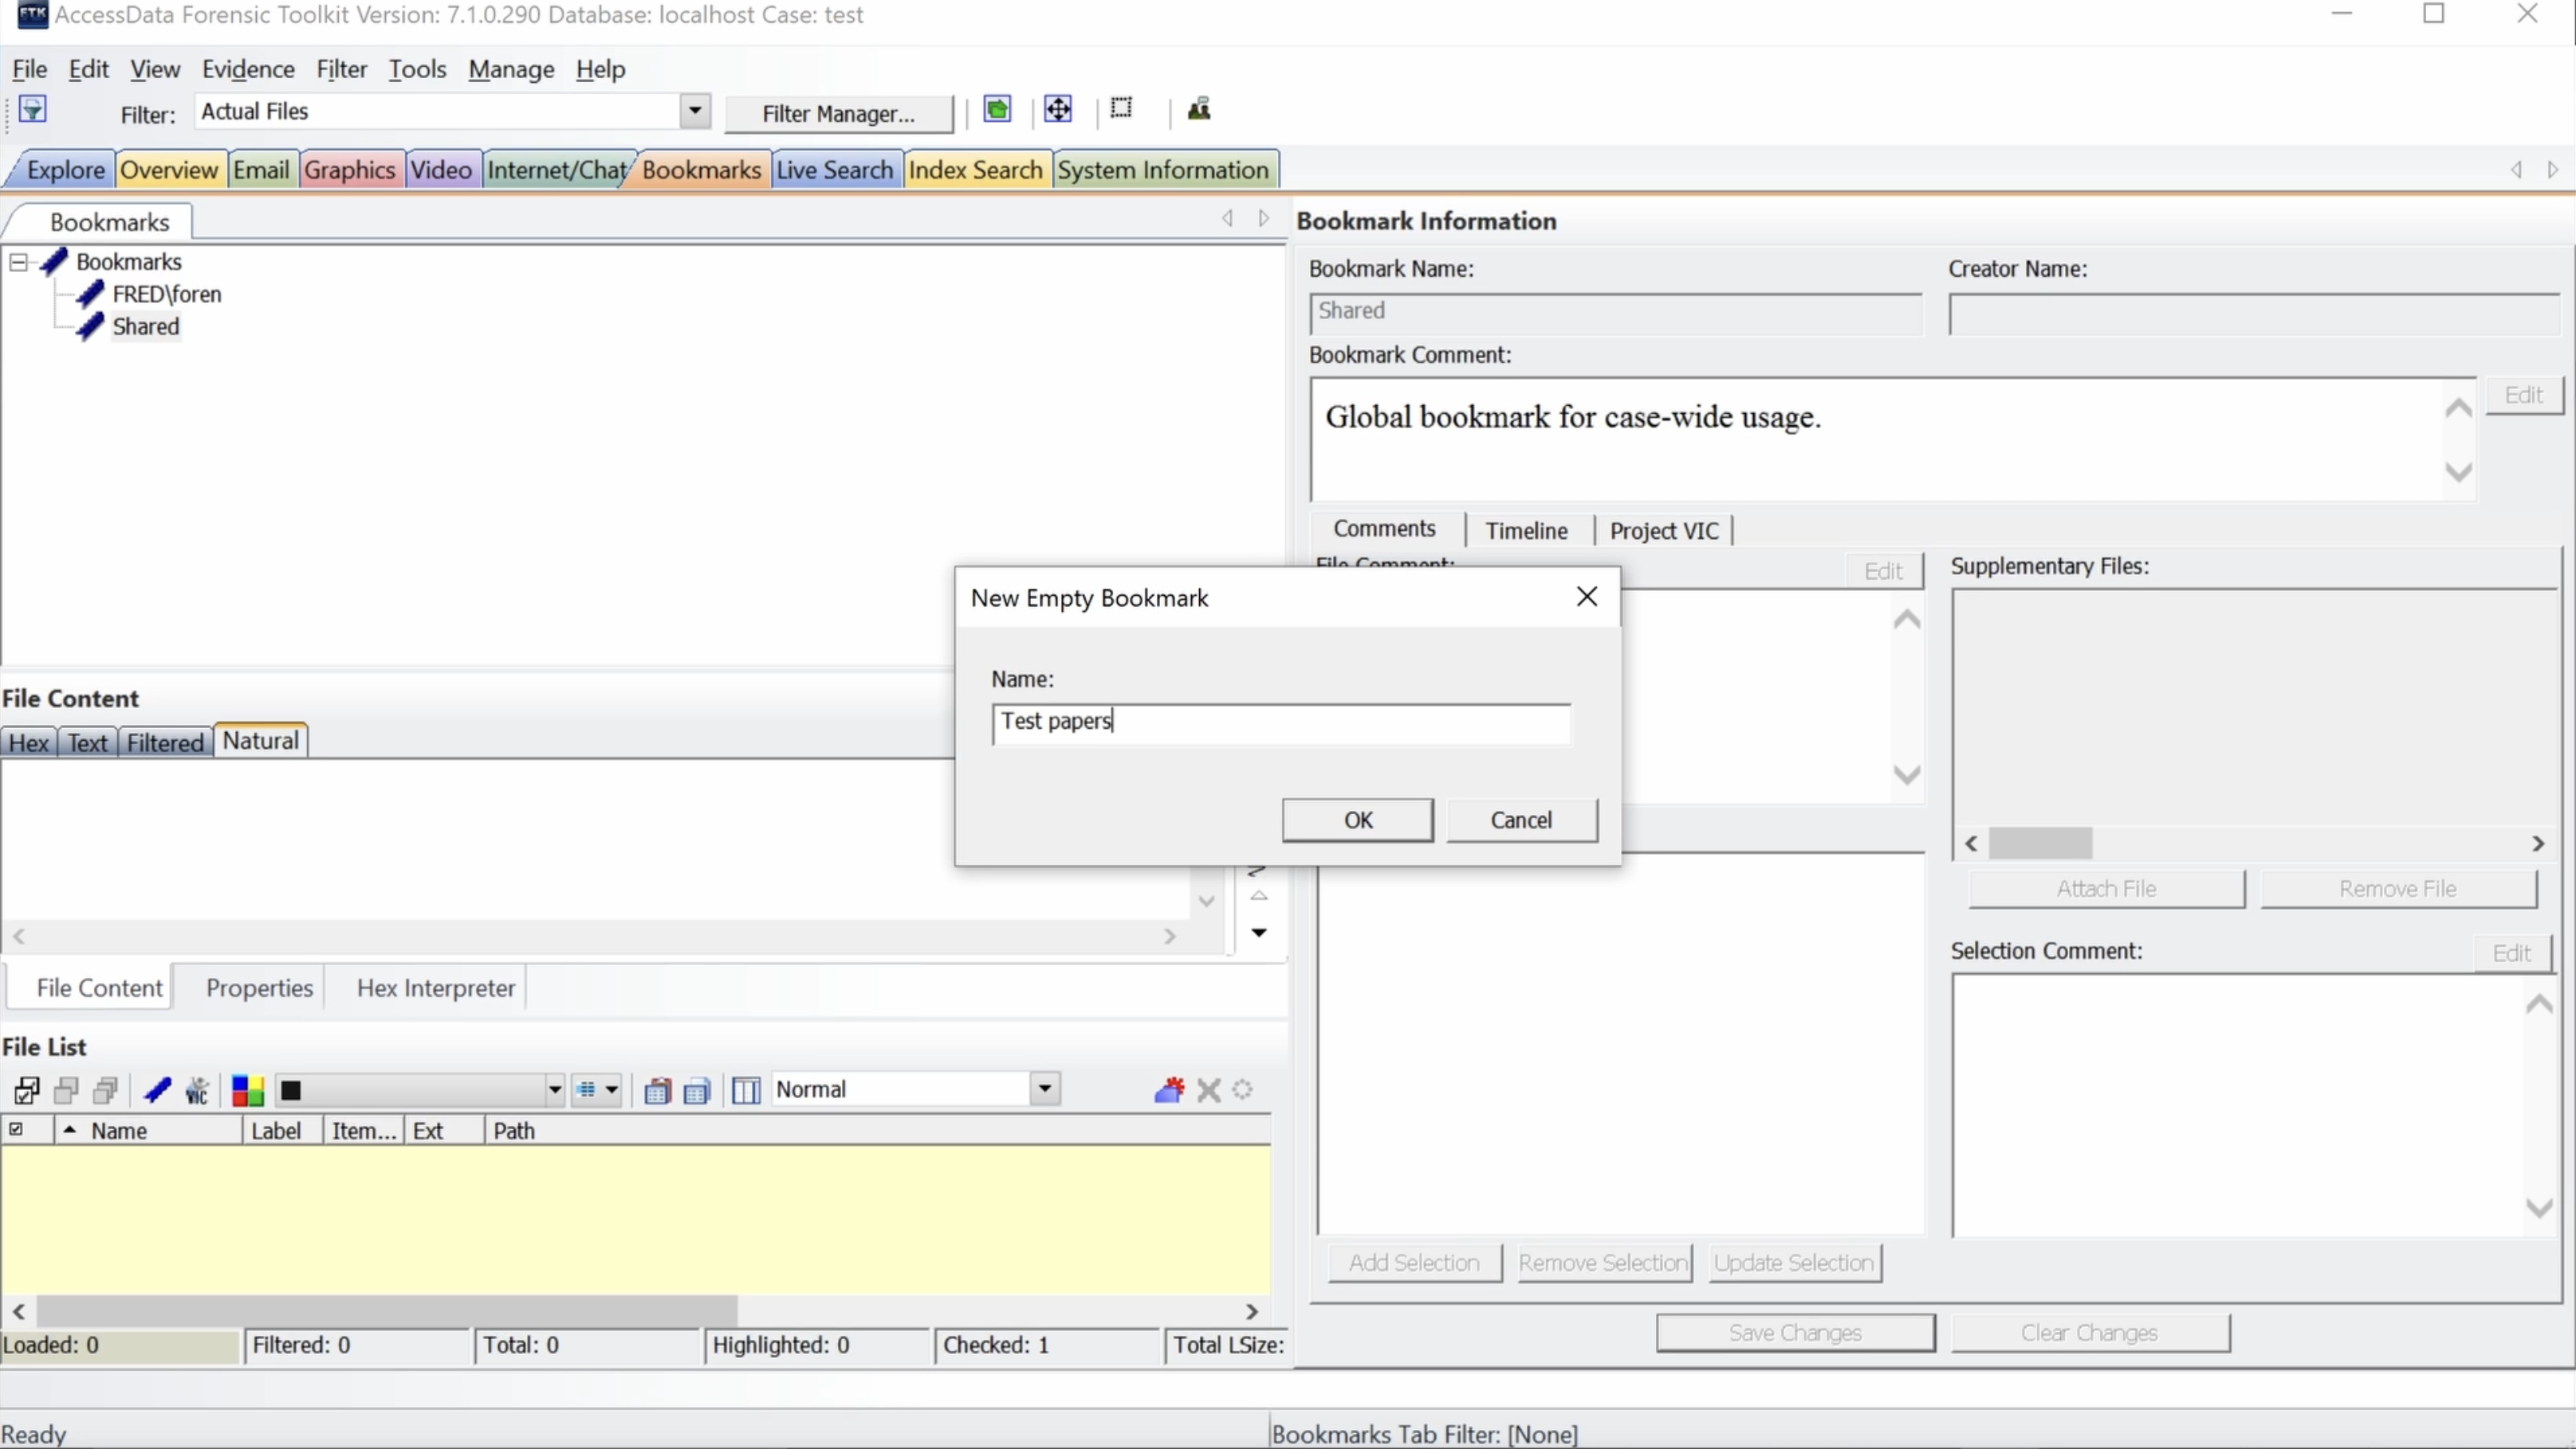Open the list view style dropdown arrow
This screenshot has height=1449, width=2576.
tap(611, 1090)
